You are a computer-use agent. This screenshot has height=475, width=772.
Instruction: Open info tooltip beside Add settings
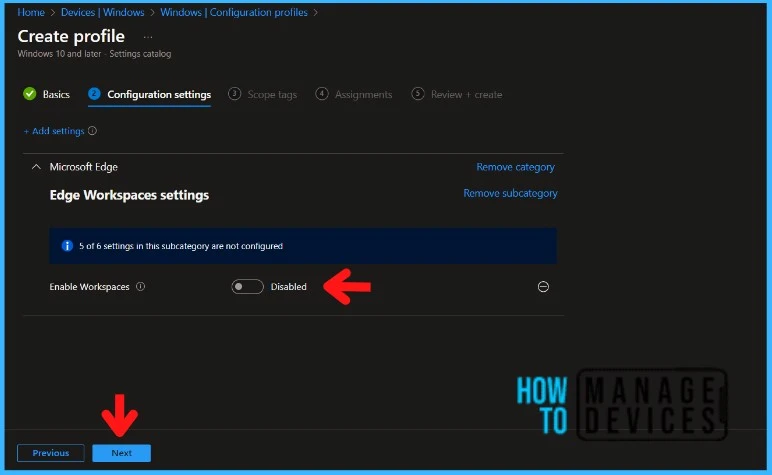92,131
